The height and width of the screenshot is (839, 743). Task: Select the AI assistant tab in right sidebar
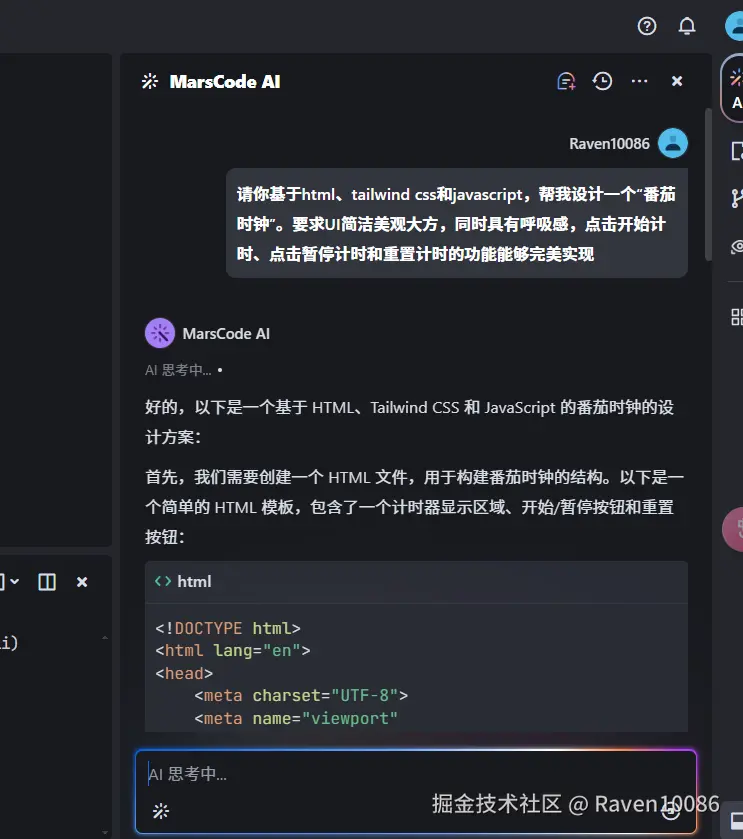pyautogui.click(x=734, y=88)
